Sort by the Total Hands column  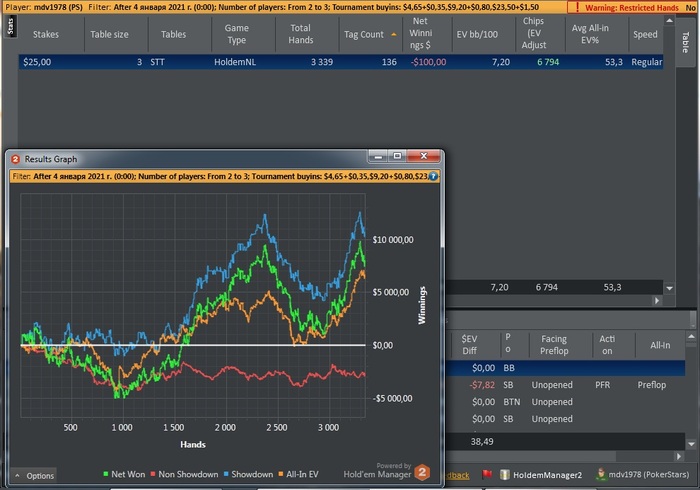[300, 34]
